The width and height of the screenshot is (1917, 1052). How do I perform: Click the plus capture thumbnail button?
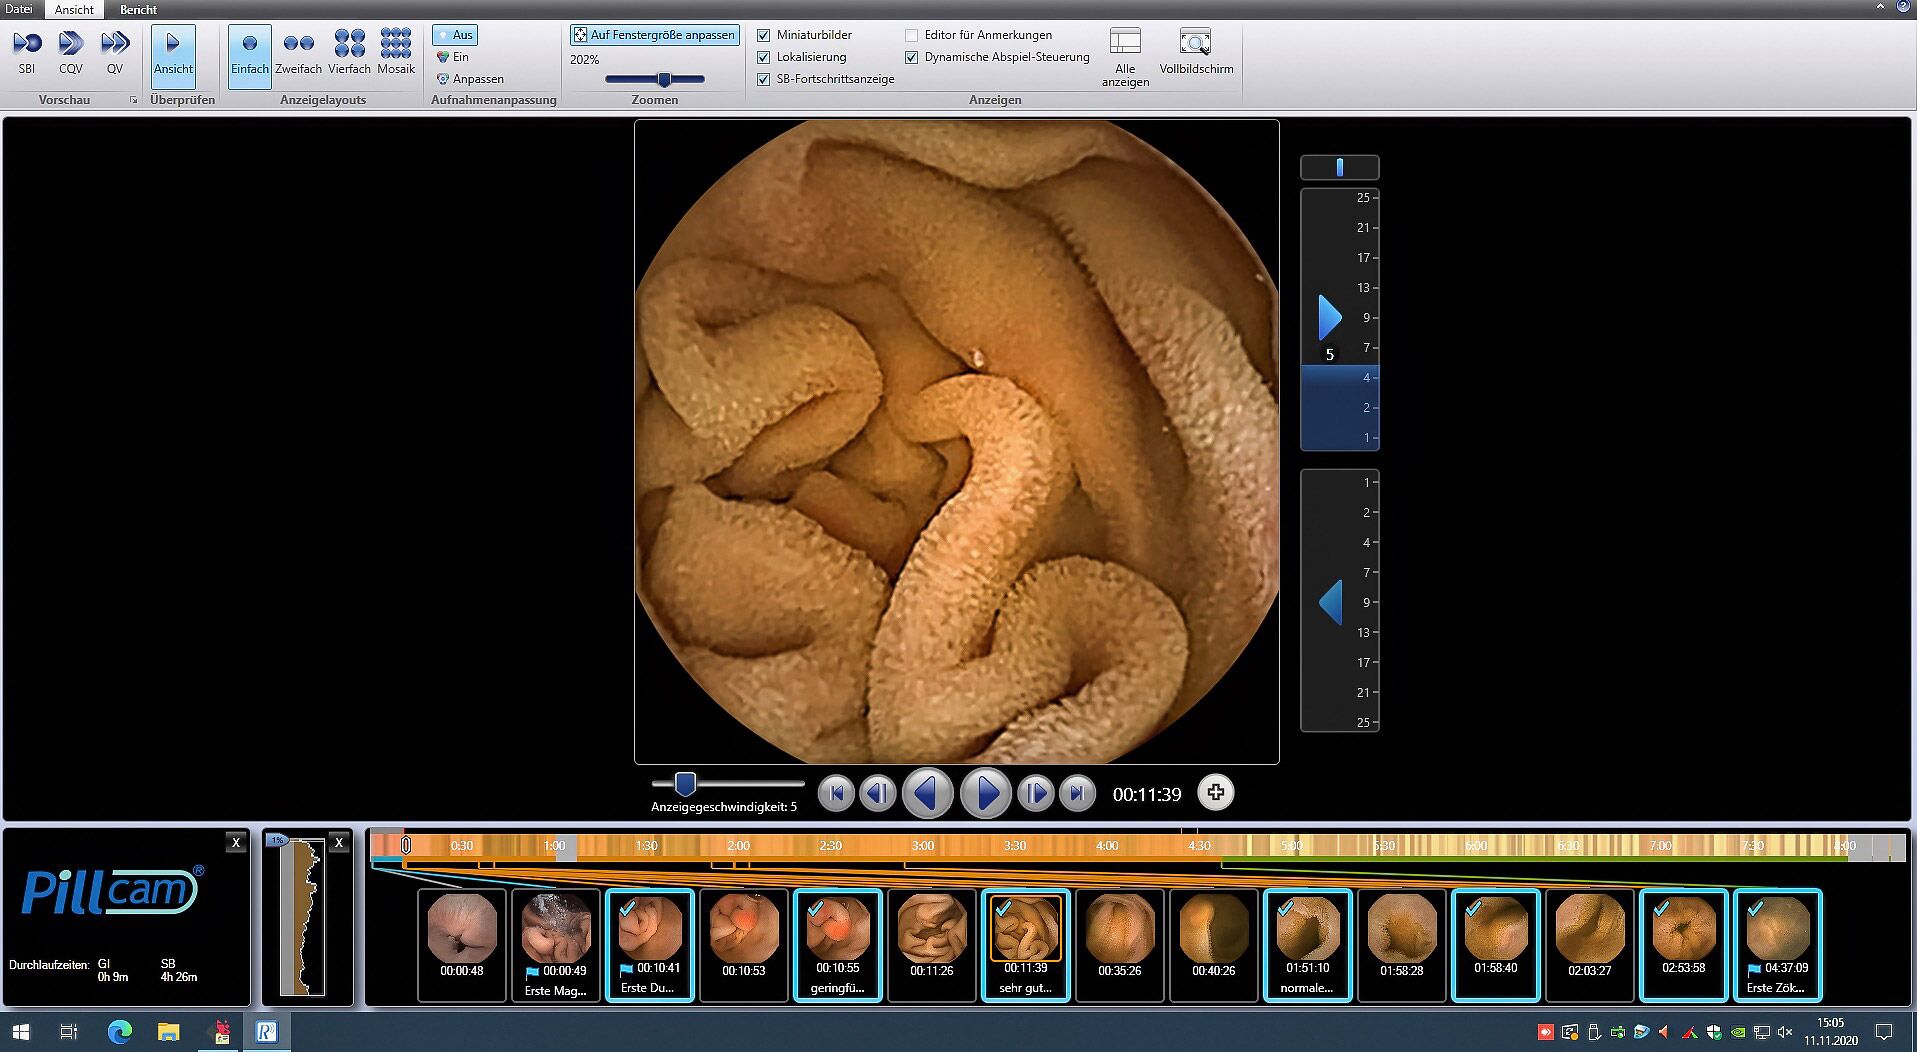pyautogui.click(x=1215, y=793)
